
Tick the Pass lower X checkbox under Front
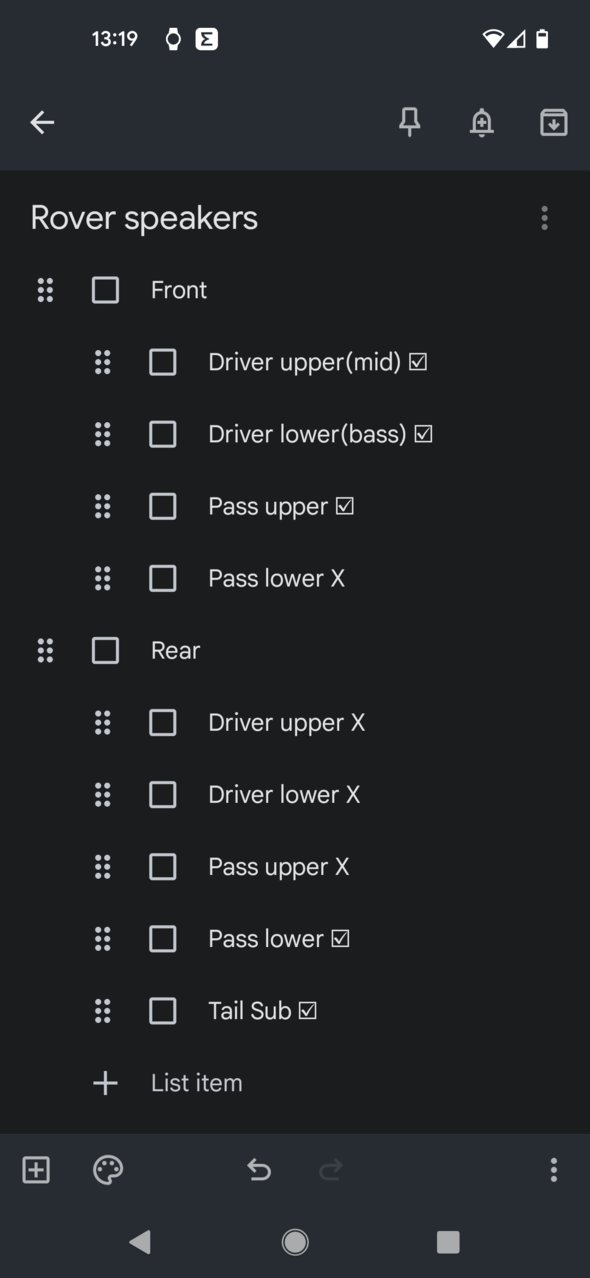(x=162, y=578)
